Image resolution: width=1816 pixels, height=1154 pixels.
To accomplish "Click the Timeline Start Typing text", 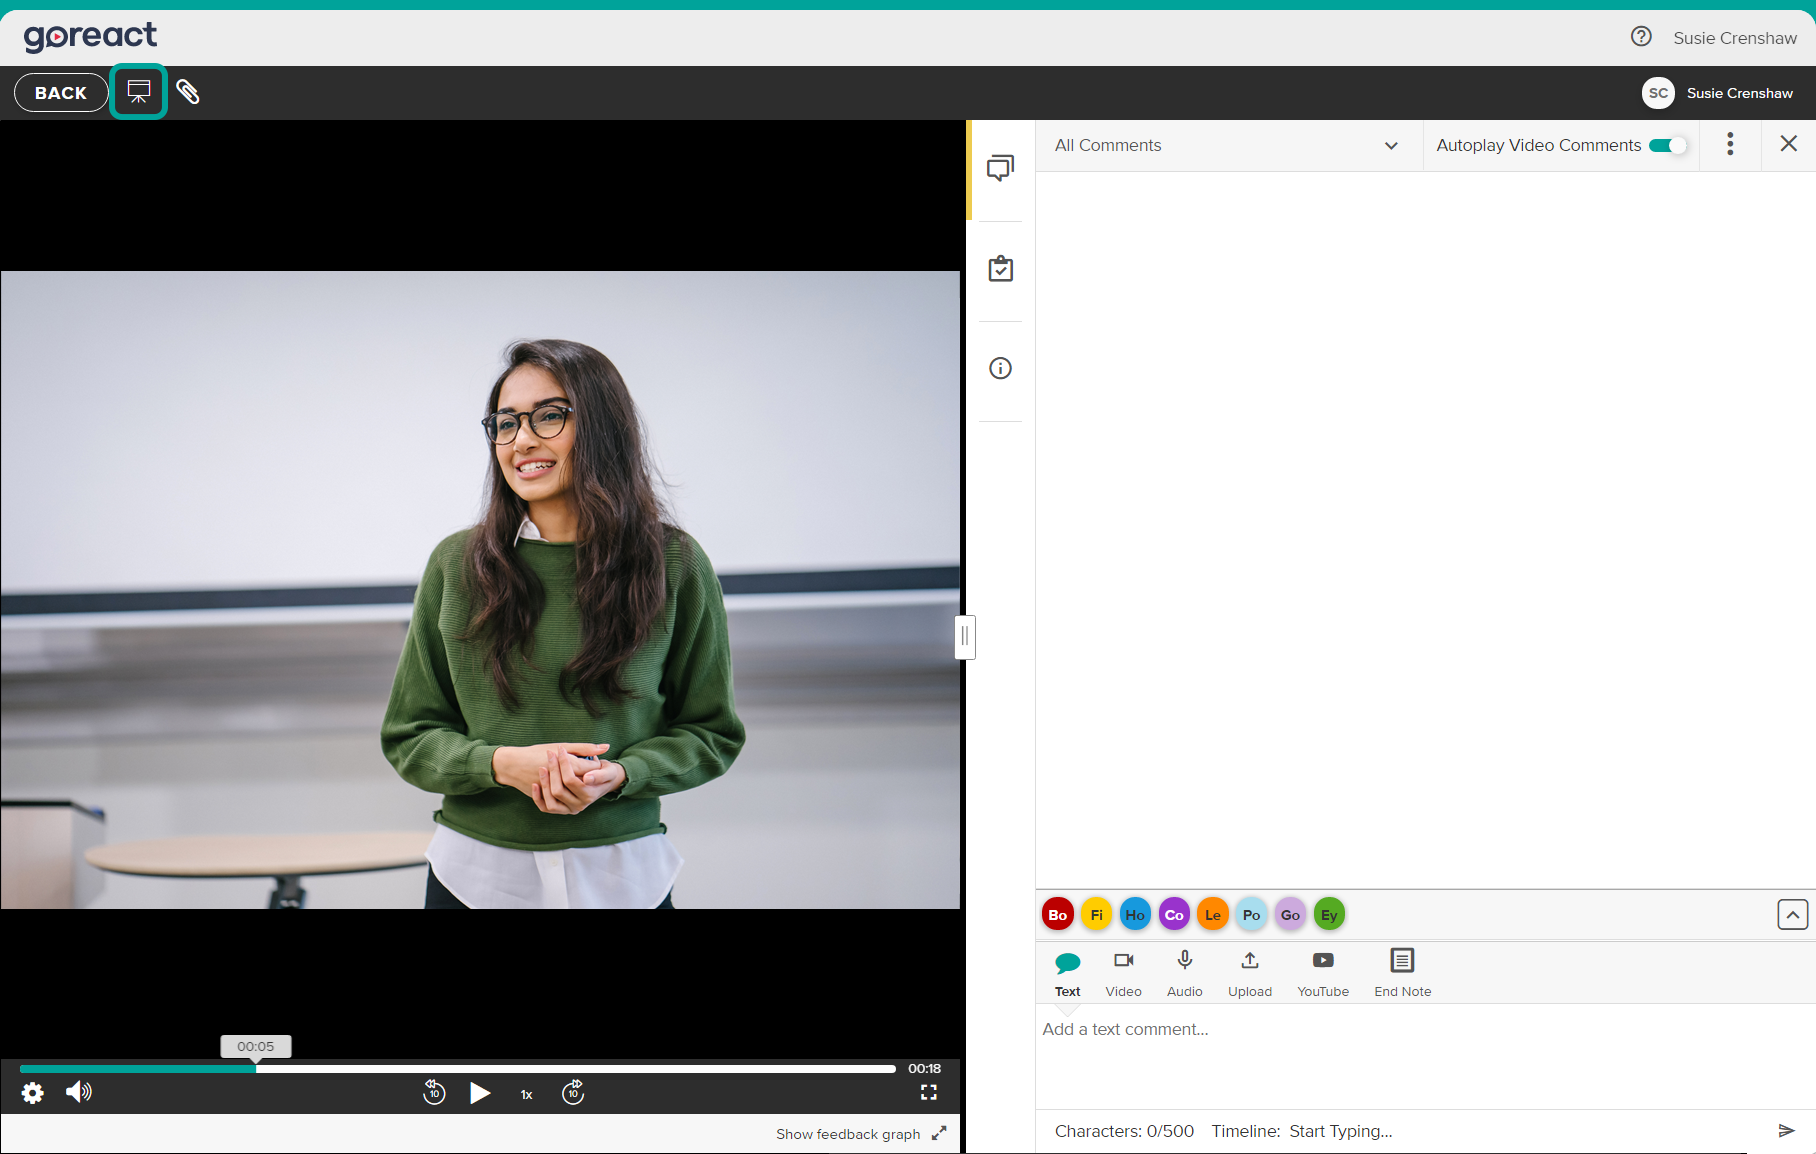I will tap(1301, 1131).
